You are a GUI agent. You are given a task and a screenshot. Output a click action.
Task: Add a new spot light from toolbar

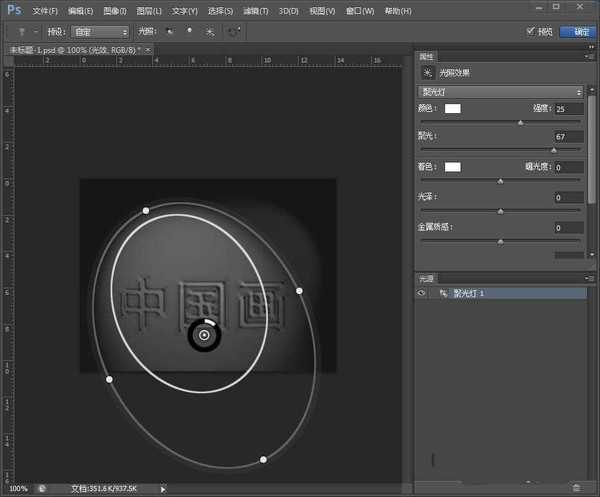171,31
